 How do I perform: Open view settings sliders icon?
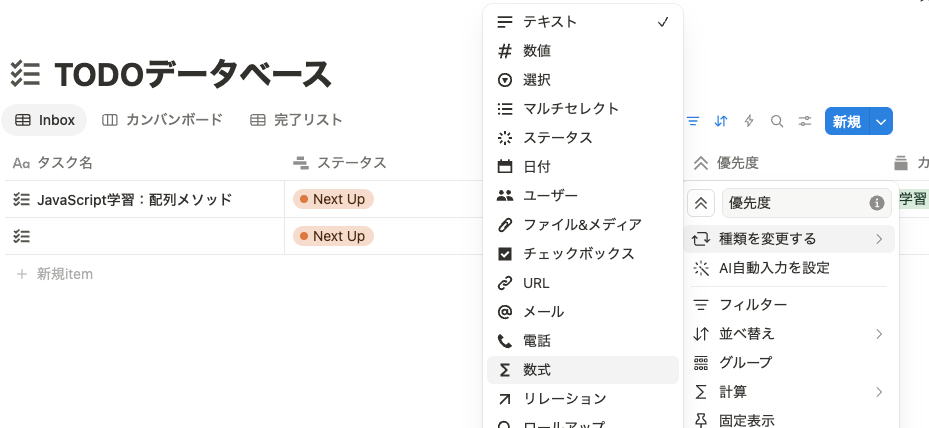coord(805,121)
